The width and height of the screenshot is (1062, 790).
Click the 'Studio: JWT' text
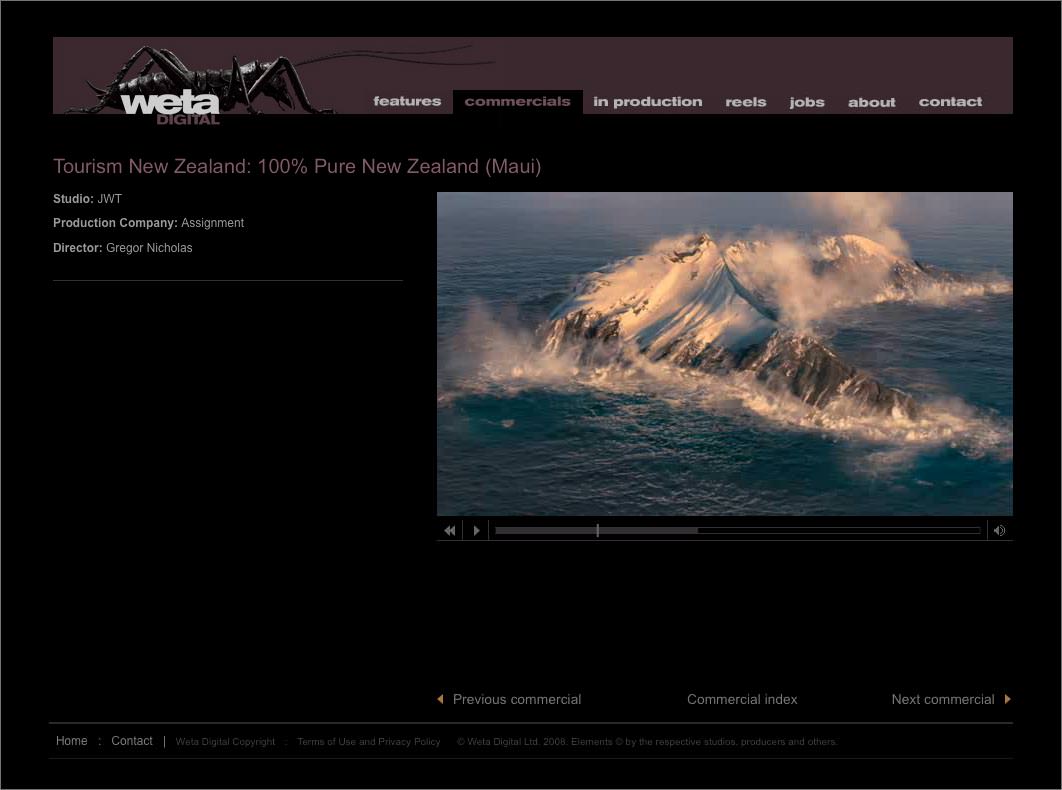point(87,199)
